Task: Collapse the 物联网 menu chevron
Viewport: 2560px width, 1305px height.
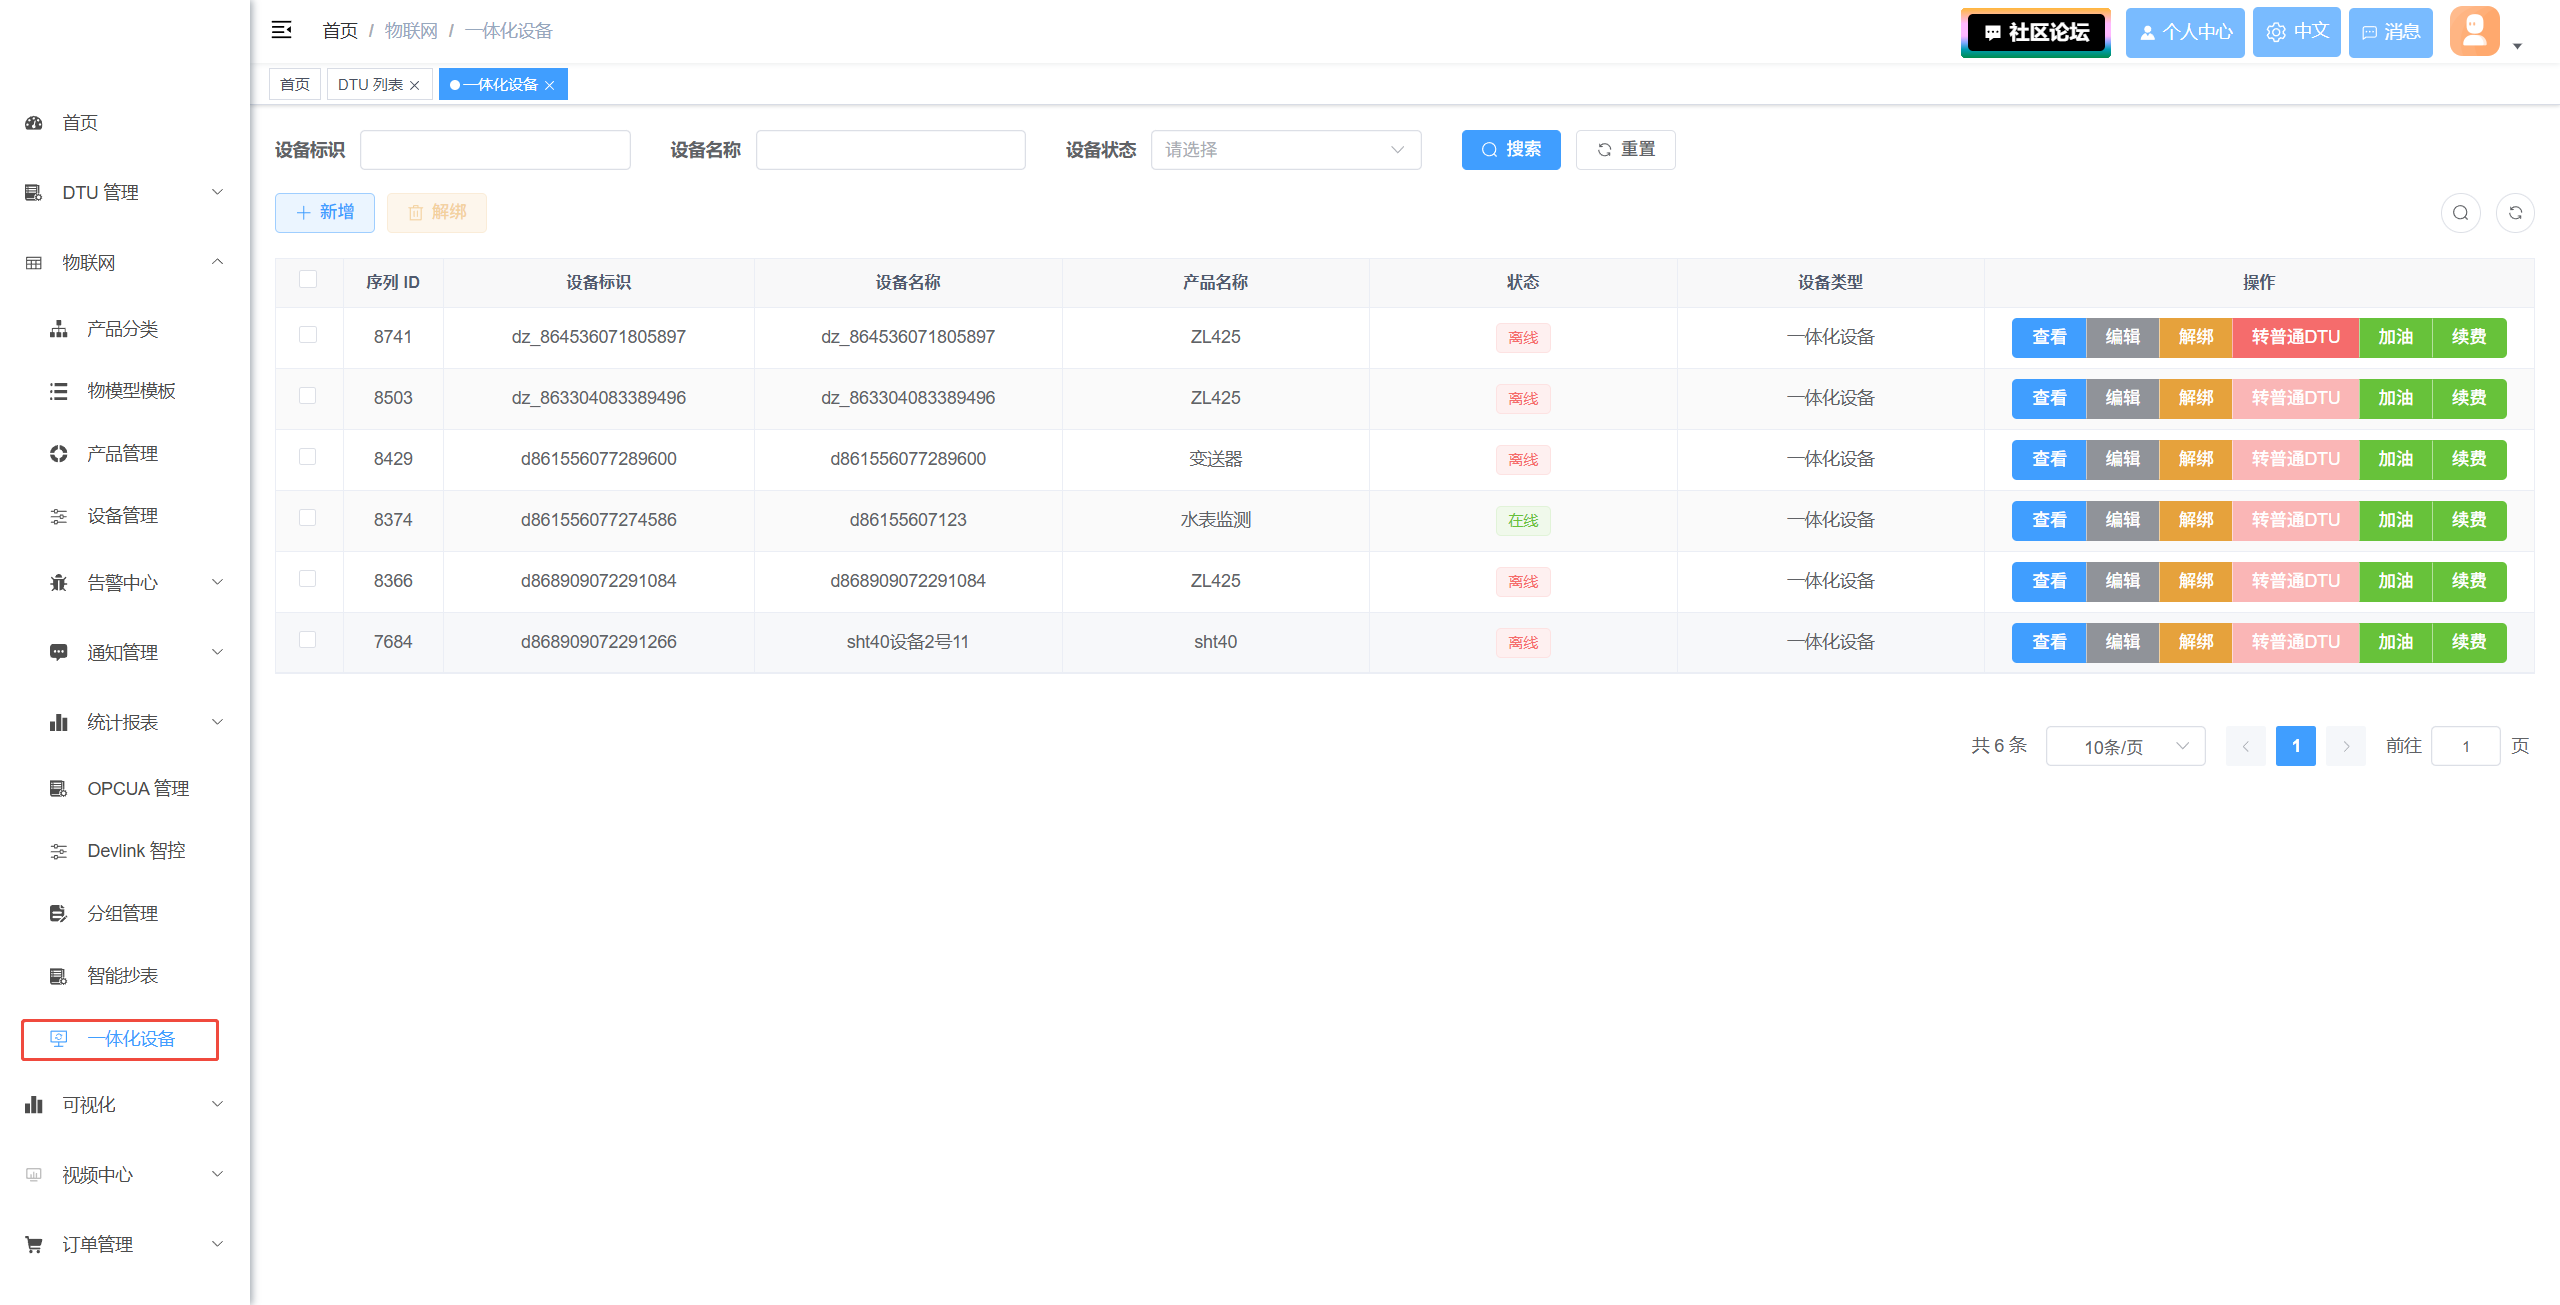Action: (x=217, y=262)
